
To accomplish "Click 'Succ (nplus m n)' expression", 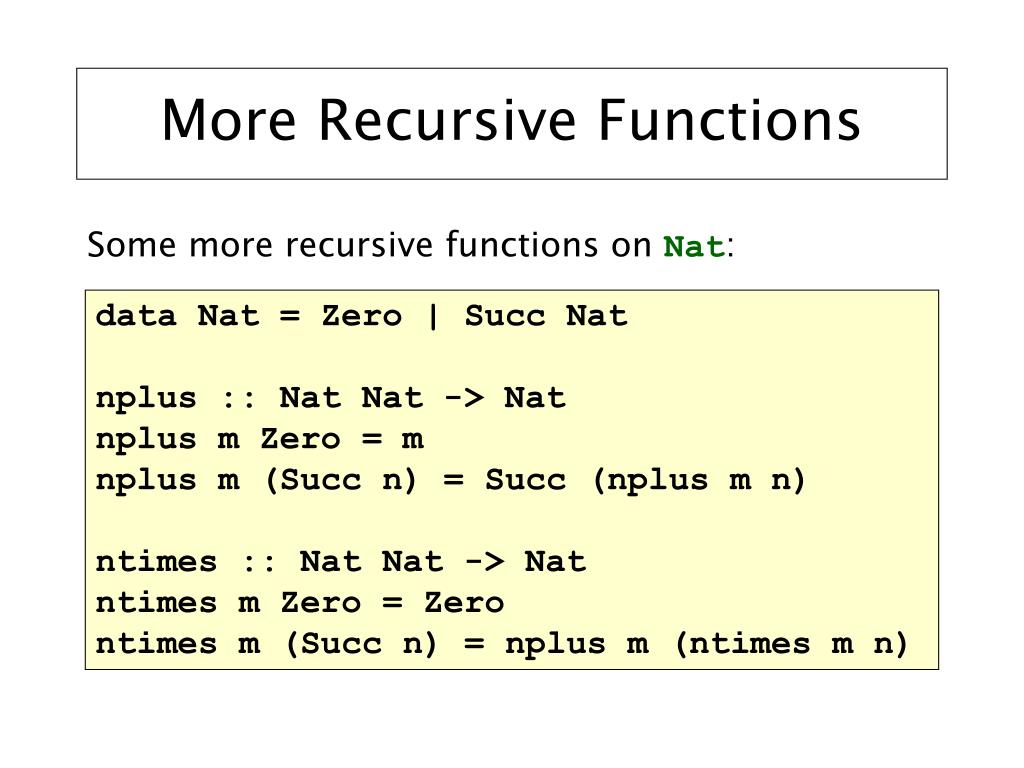I will point(645,480).
